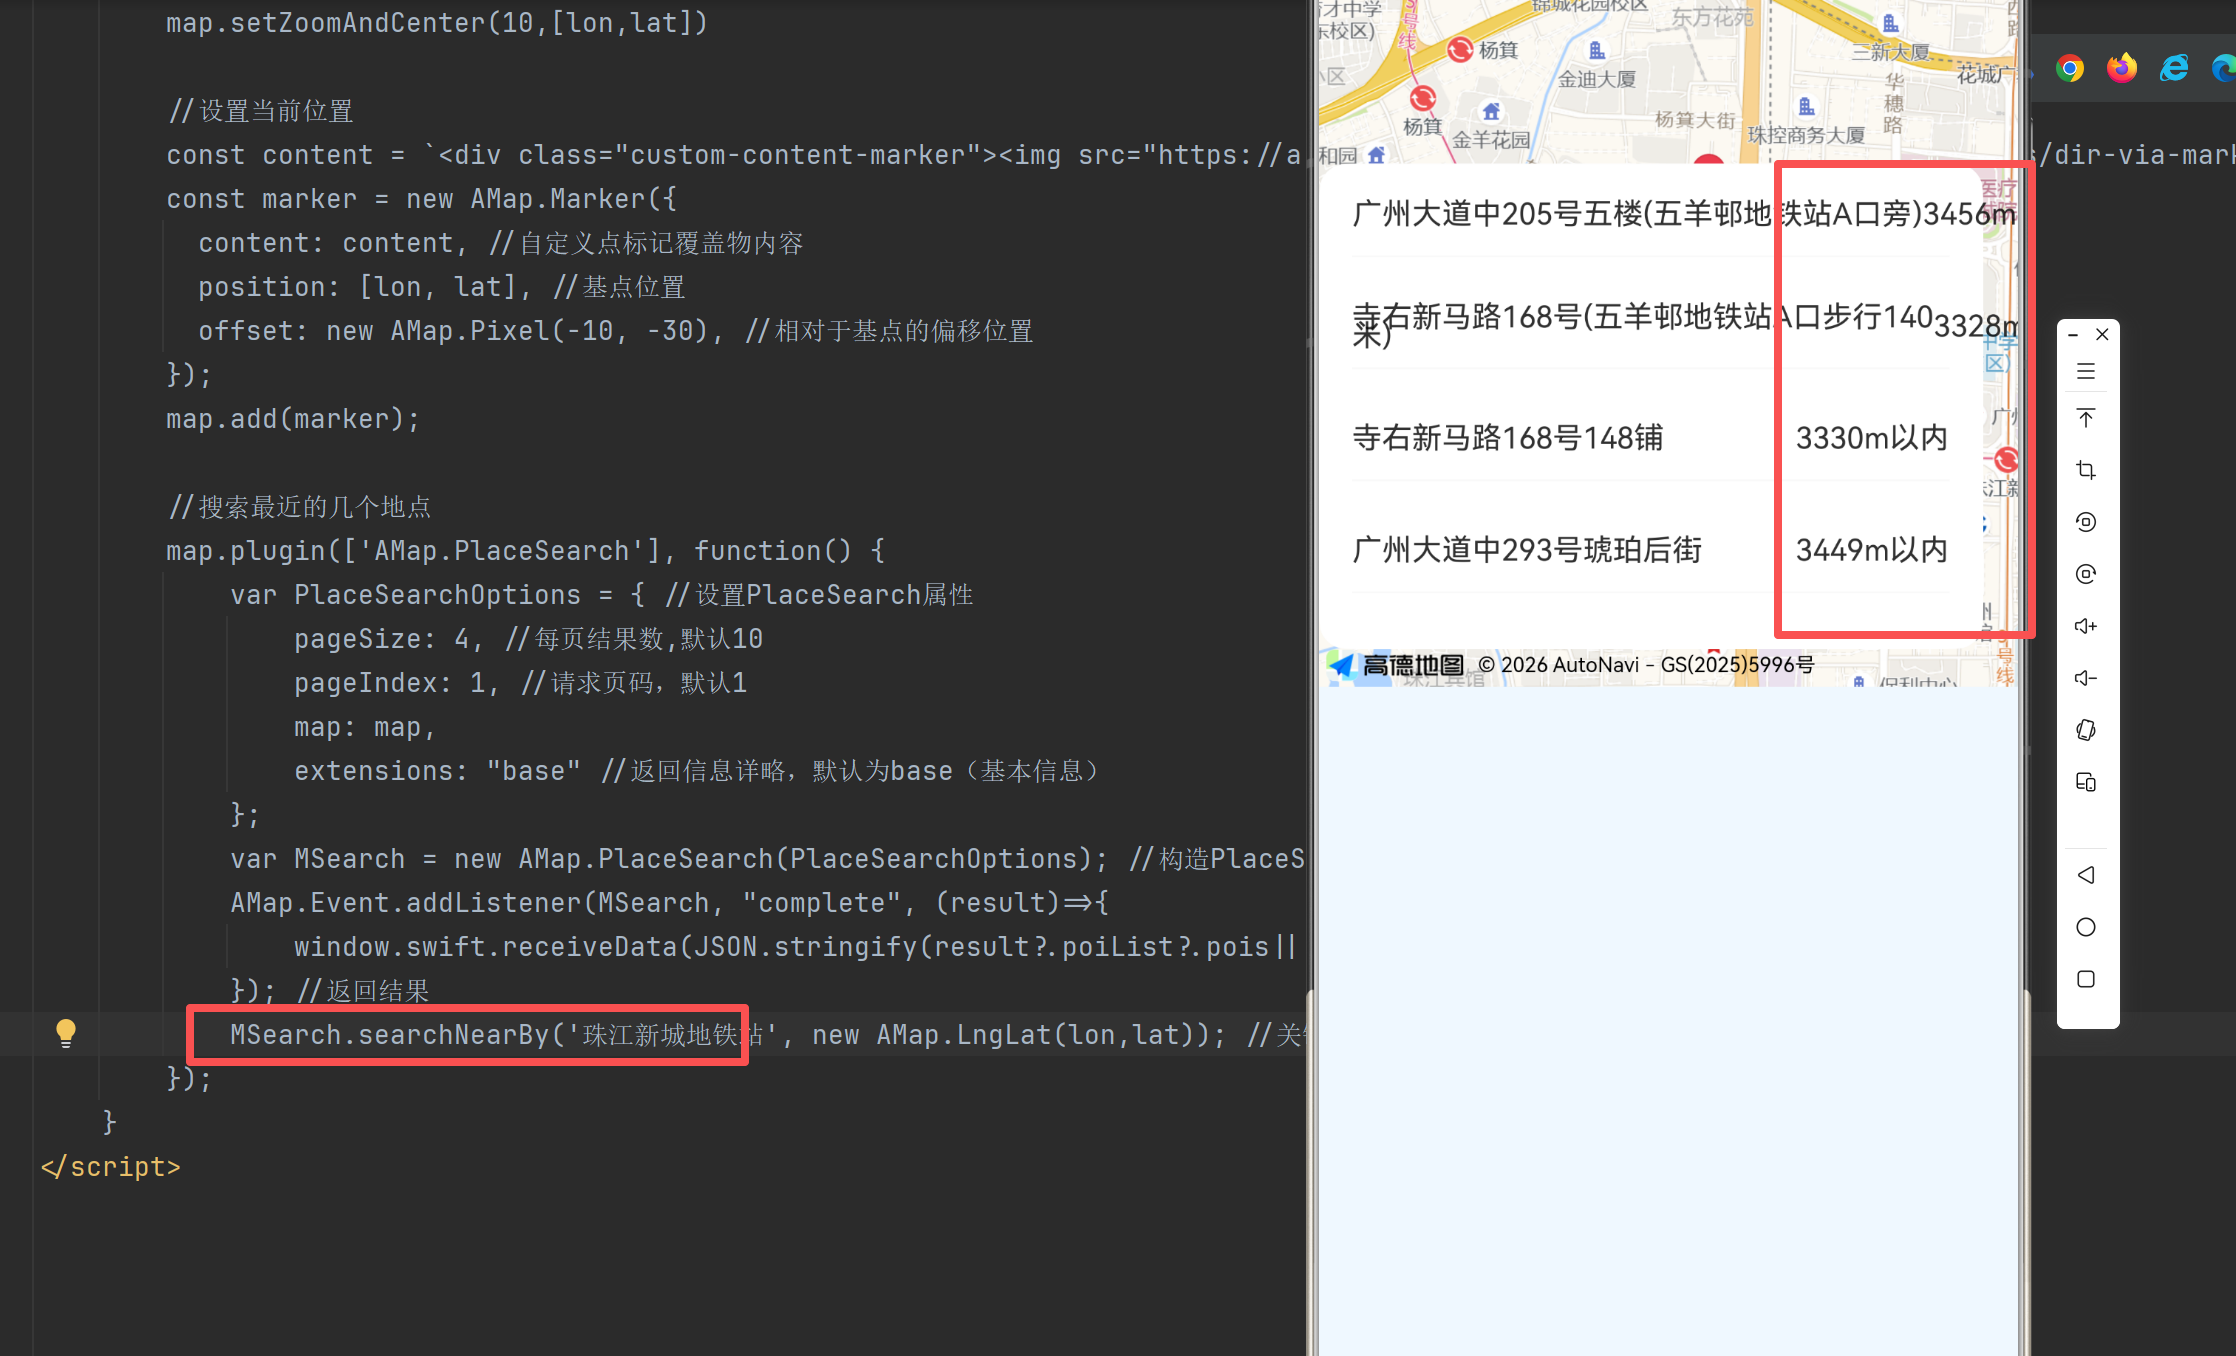
Task: Tap the emulator home circle button
Action: click(x=2086, y=927)
